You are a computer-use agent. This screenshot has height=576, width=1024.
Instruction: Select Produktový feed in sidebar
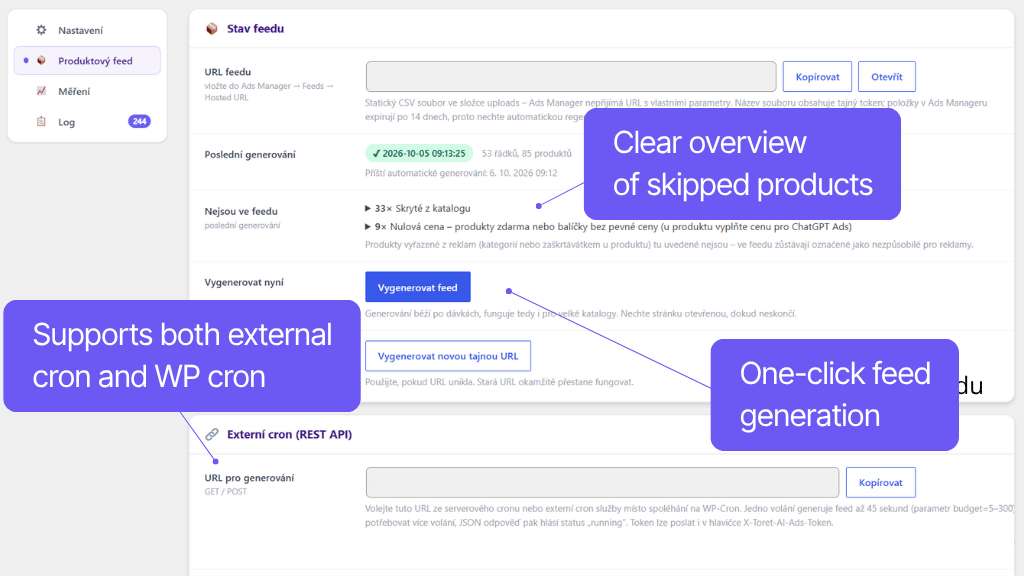pyautogui.click(x=87, y=61)
